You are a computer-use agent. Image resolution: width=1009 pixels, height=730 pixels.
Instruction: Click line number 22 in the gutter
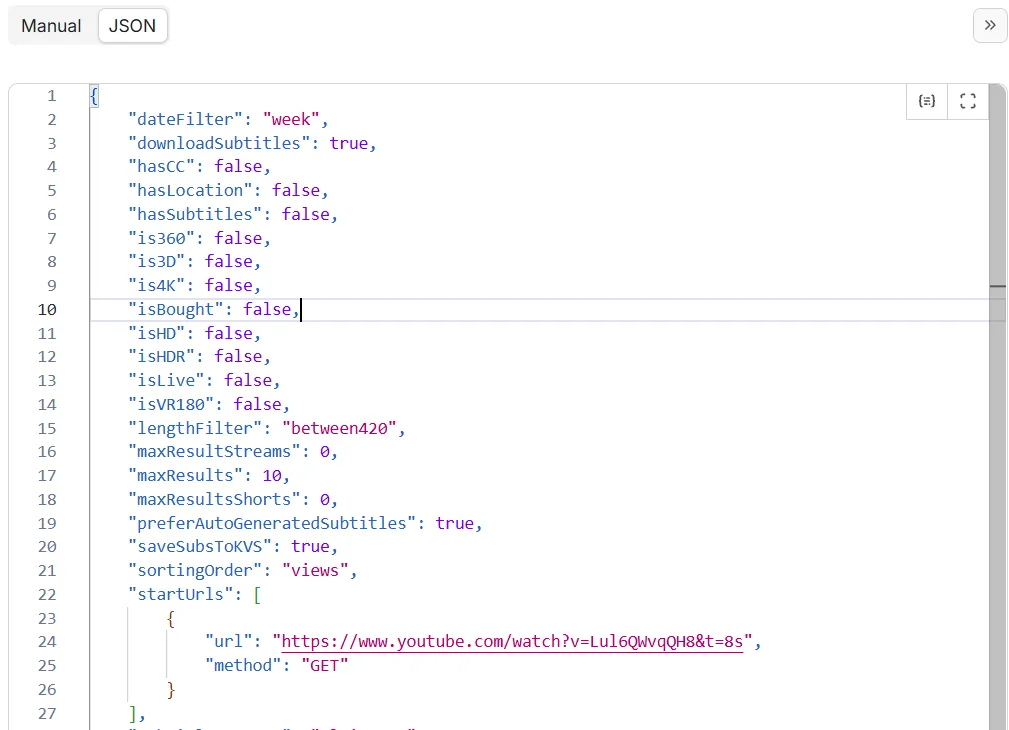(47, 595)
